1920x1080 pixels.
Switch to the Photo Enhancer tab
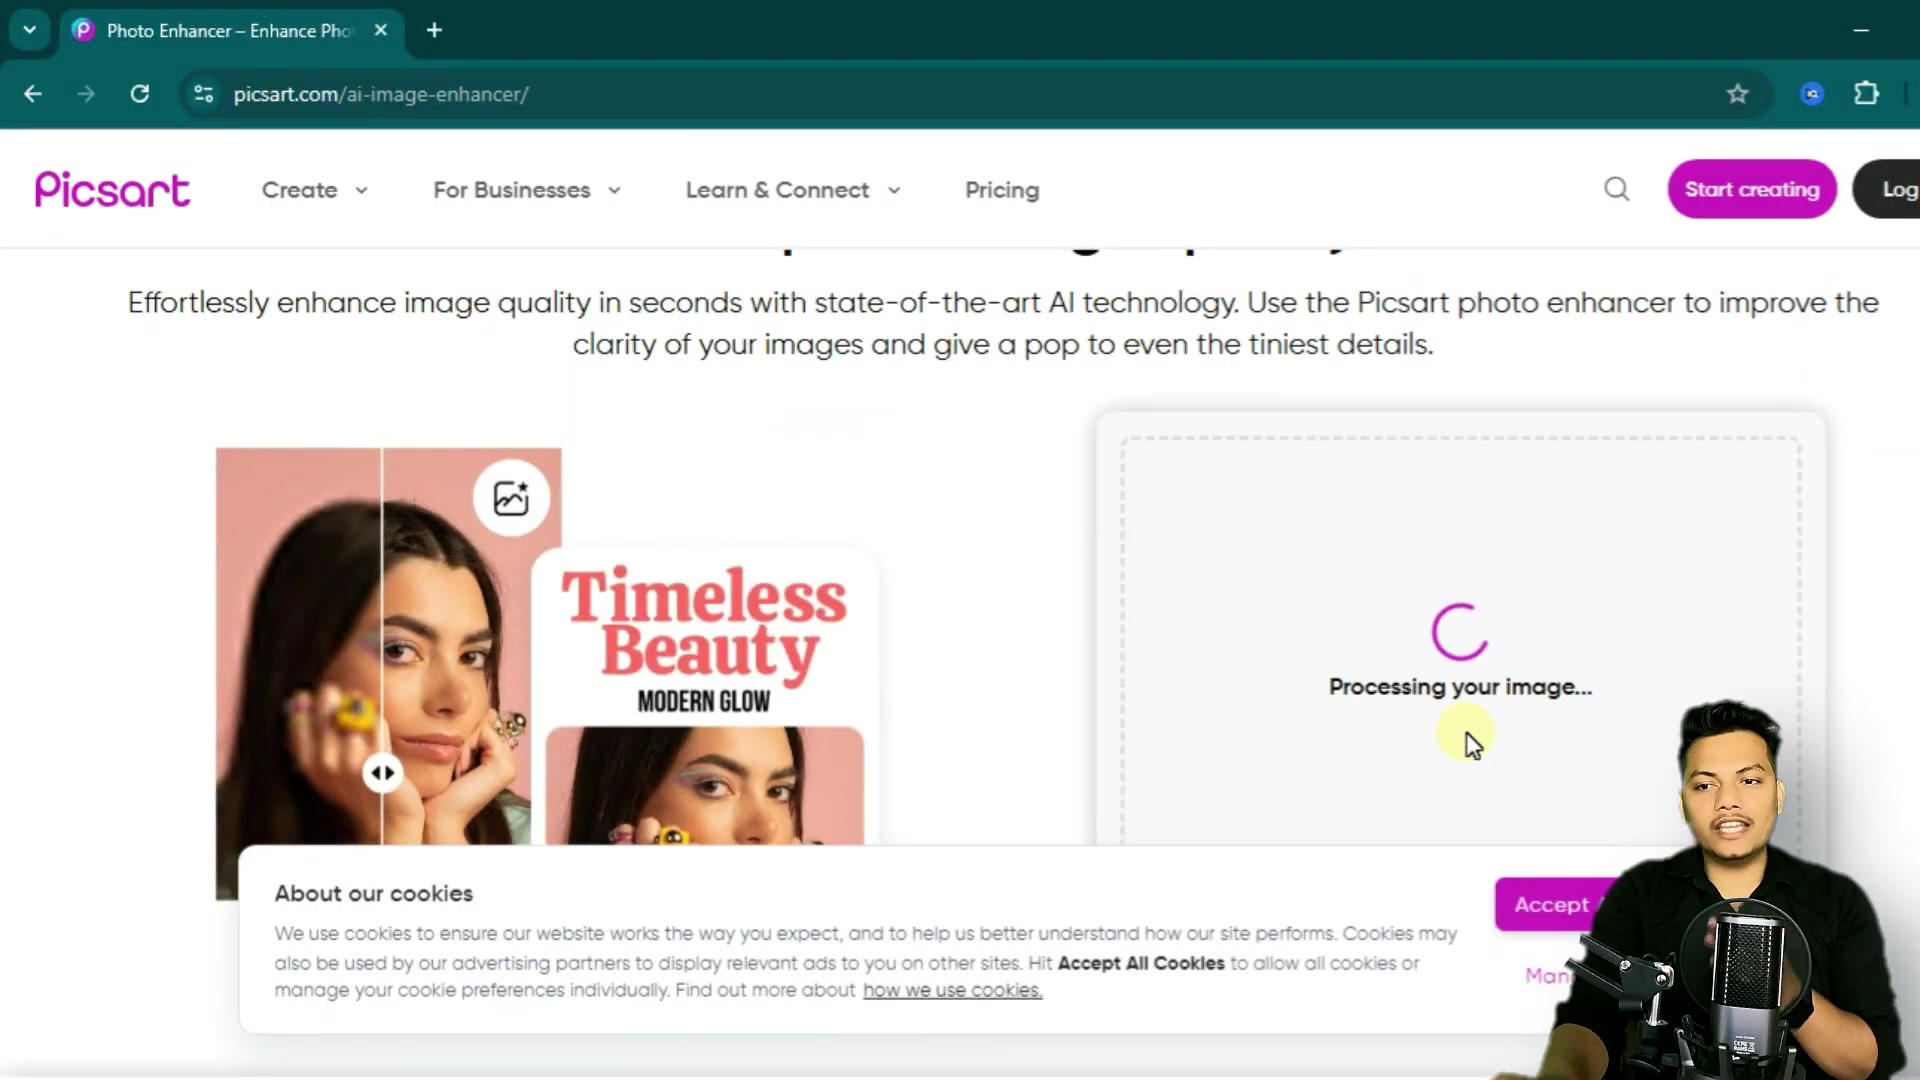(210, 30)
